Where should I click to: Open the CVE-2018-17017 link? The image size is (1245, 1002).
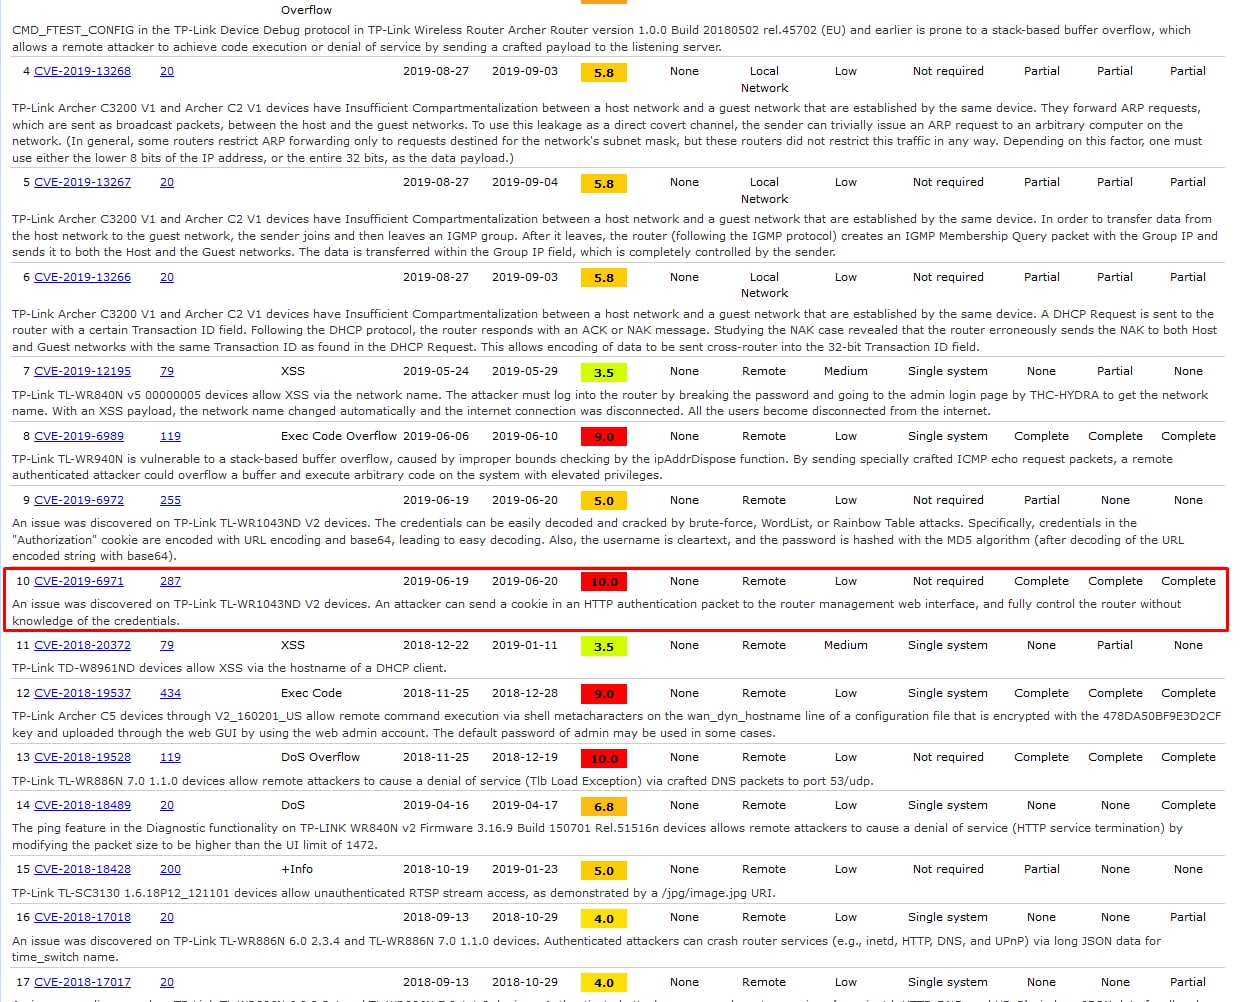coord(82,982)
